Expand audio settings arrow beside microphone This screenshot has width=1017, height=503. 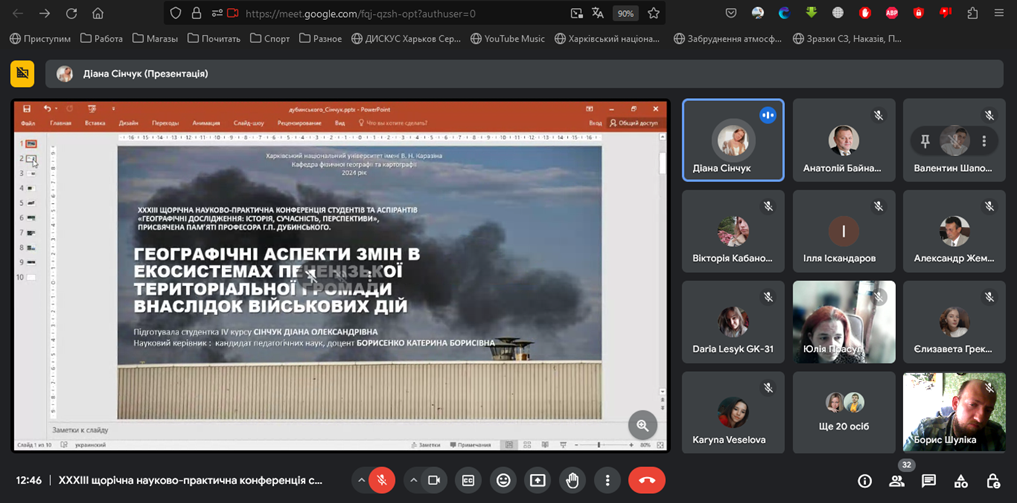(361, 480)
